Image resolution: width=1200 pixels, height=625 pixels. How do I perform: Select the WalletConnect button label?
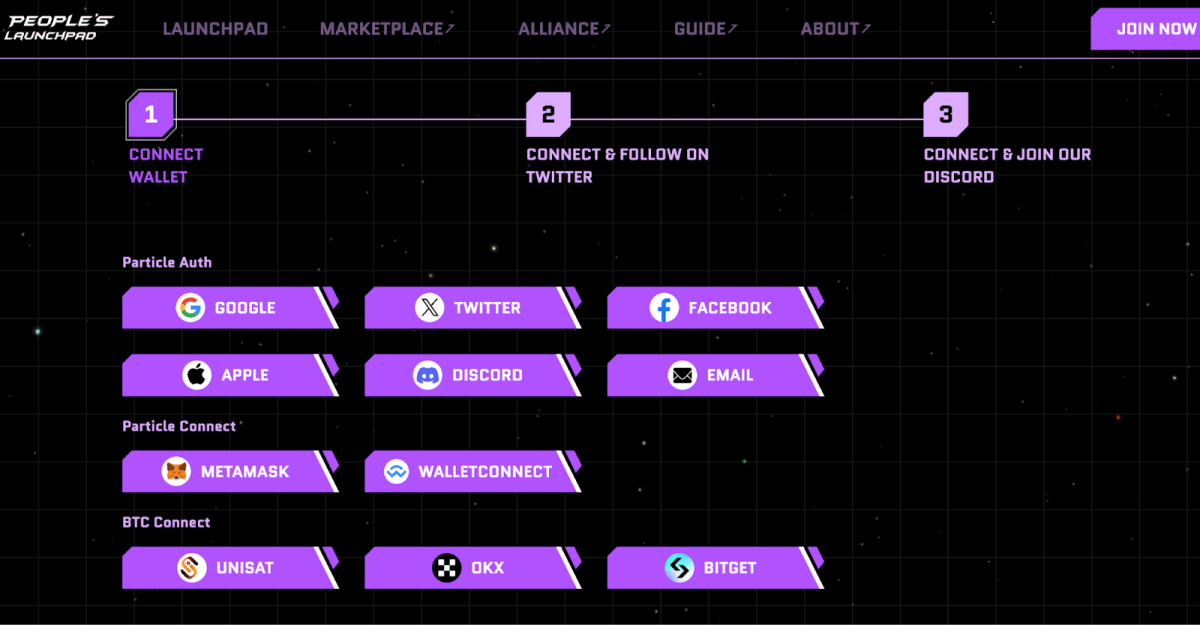tap(485, 471)
